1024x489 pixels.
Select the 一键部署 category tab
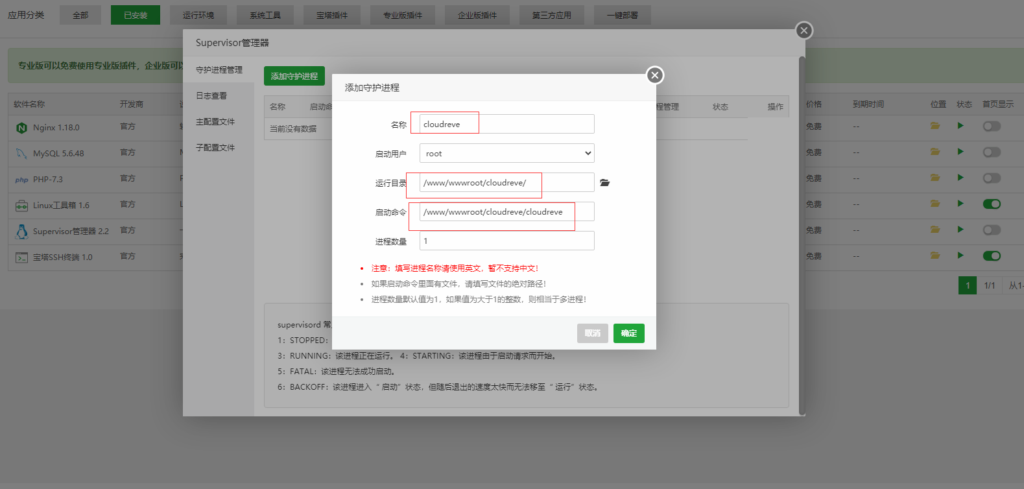coord(622,16)
